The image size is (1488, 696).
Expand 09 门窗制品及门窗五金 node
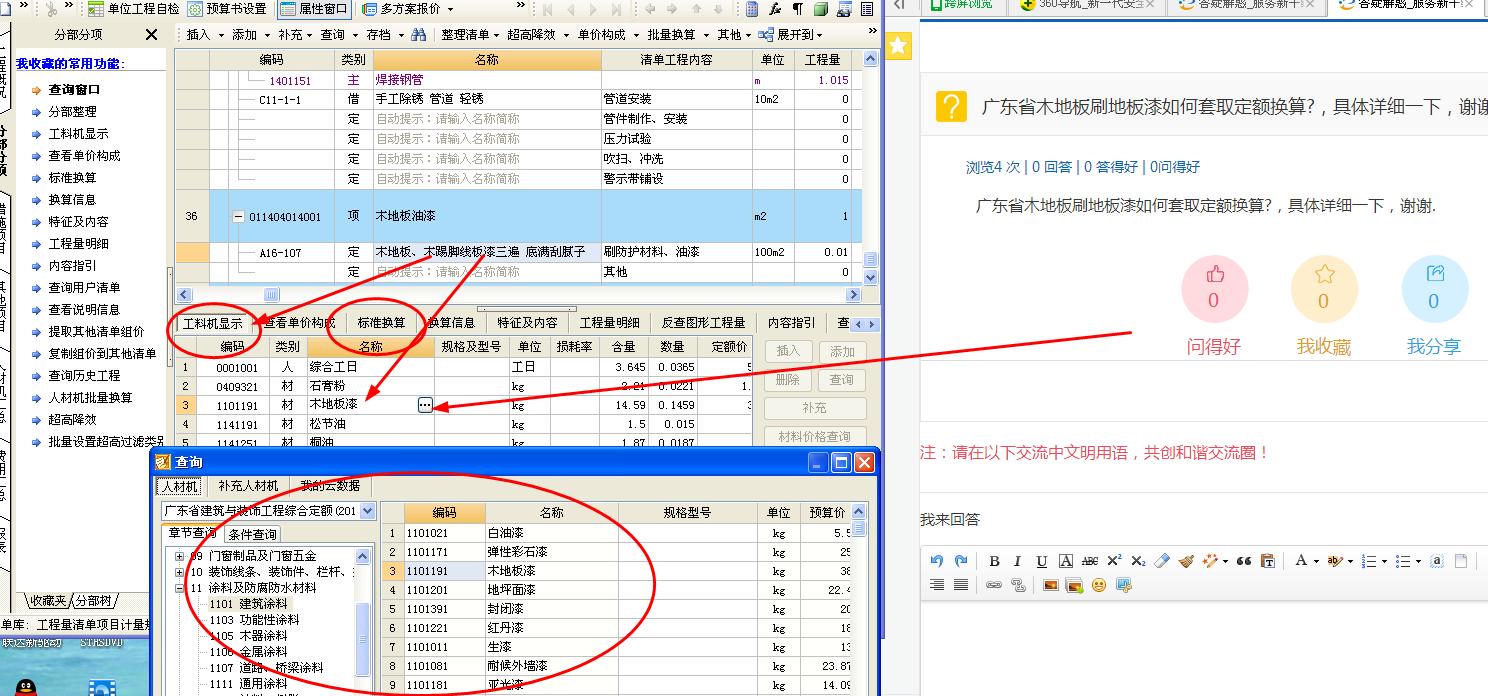click(180, 556)
